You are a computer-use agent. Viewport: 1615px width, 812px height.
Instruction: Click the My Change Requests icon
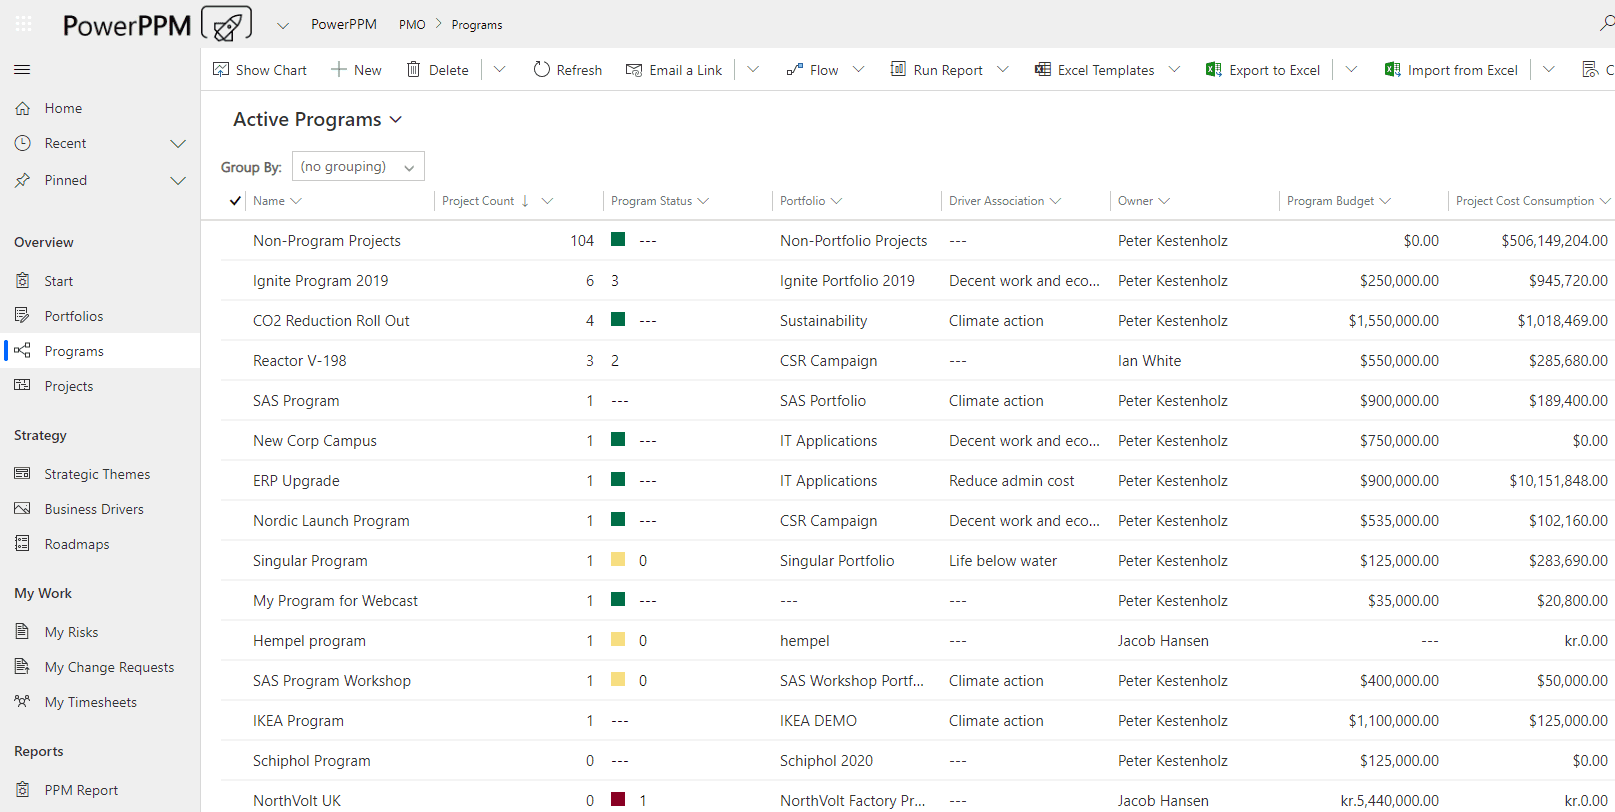(x=23, y=667)
